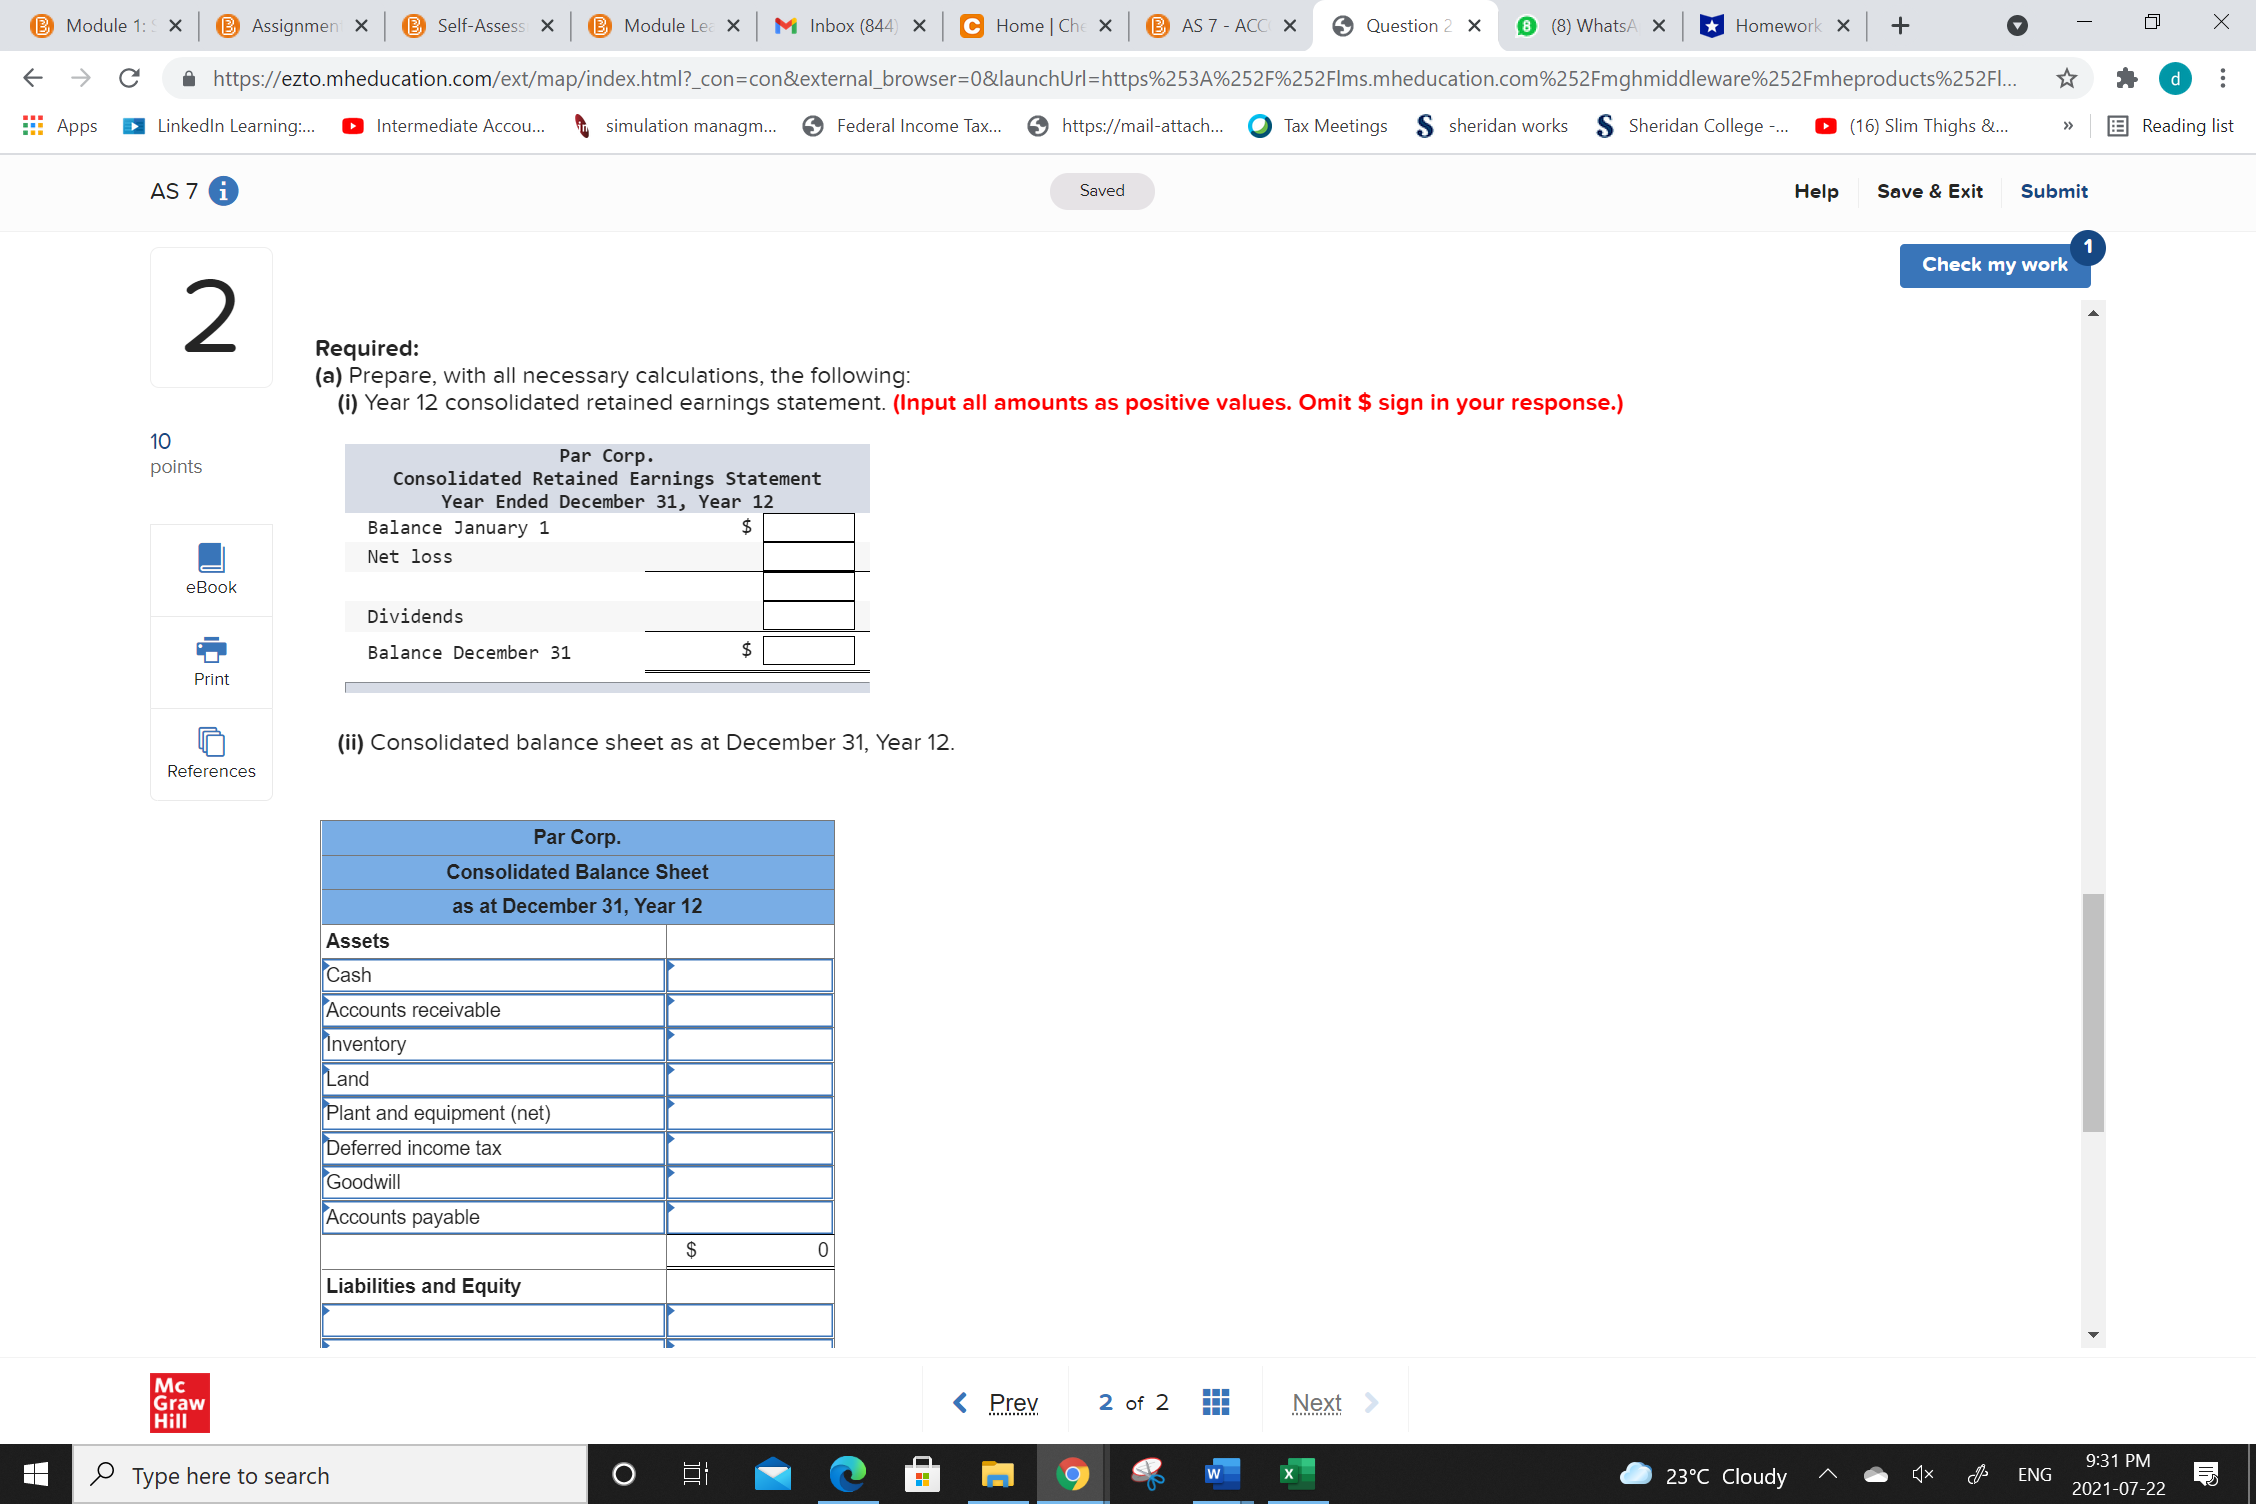This screenshot has width=2256, height=1504.
Task: Enter amount in Balance January 1 field
Action: point(808,526)
